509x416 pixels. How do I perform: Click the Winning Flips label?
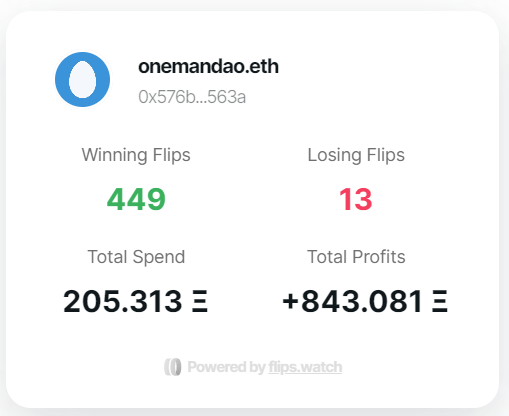coord(136,155)
